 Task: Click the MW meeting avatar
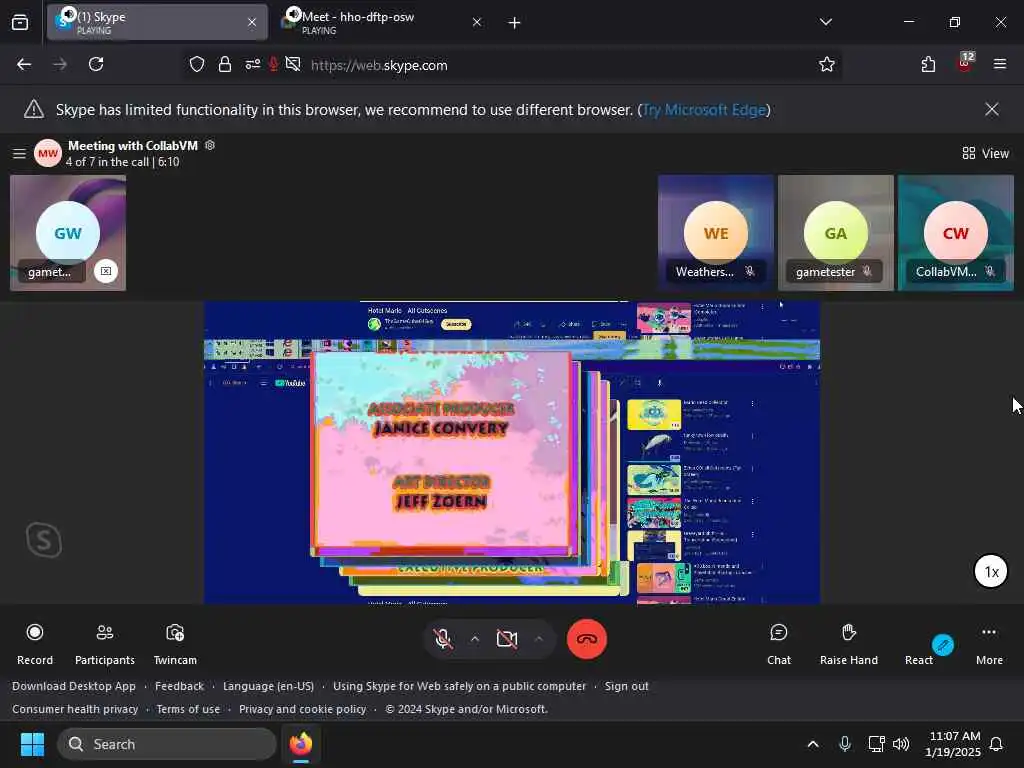point(48,153)
